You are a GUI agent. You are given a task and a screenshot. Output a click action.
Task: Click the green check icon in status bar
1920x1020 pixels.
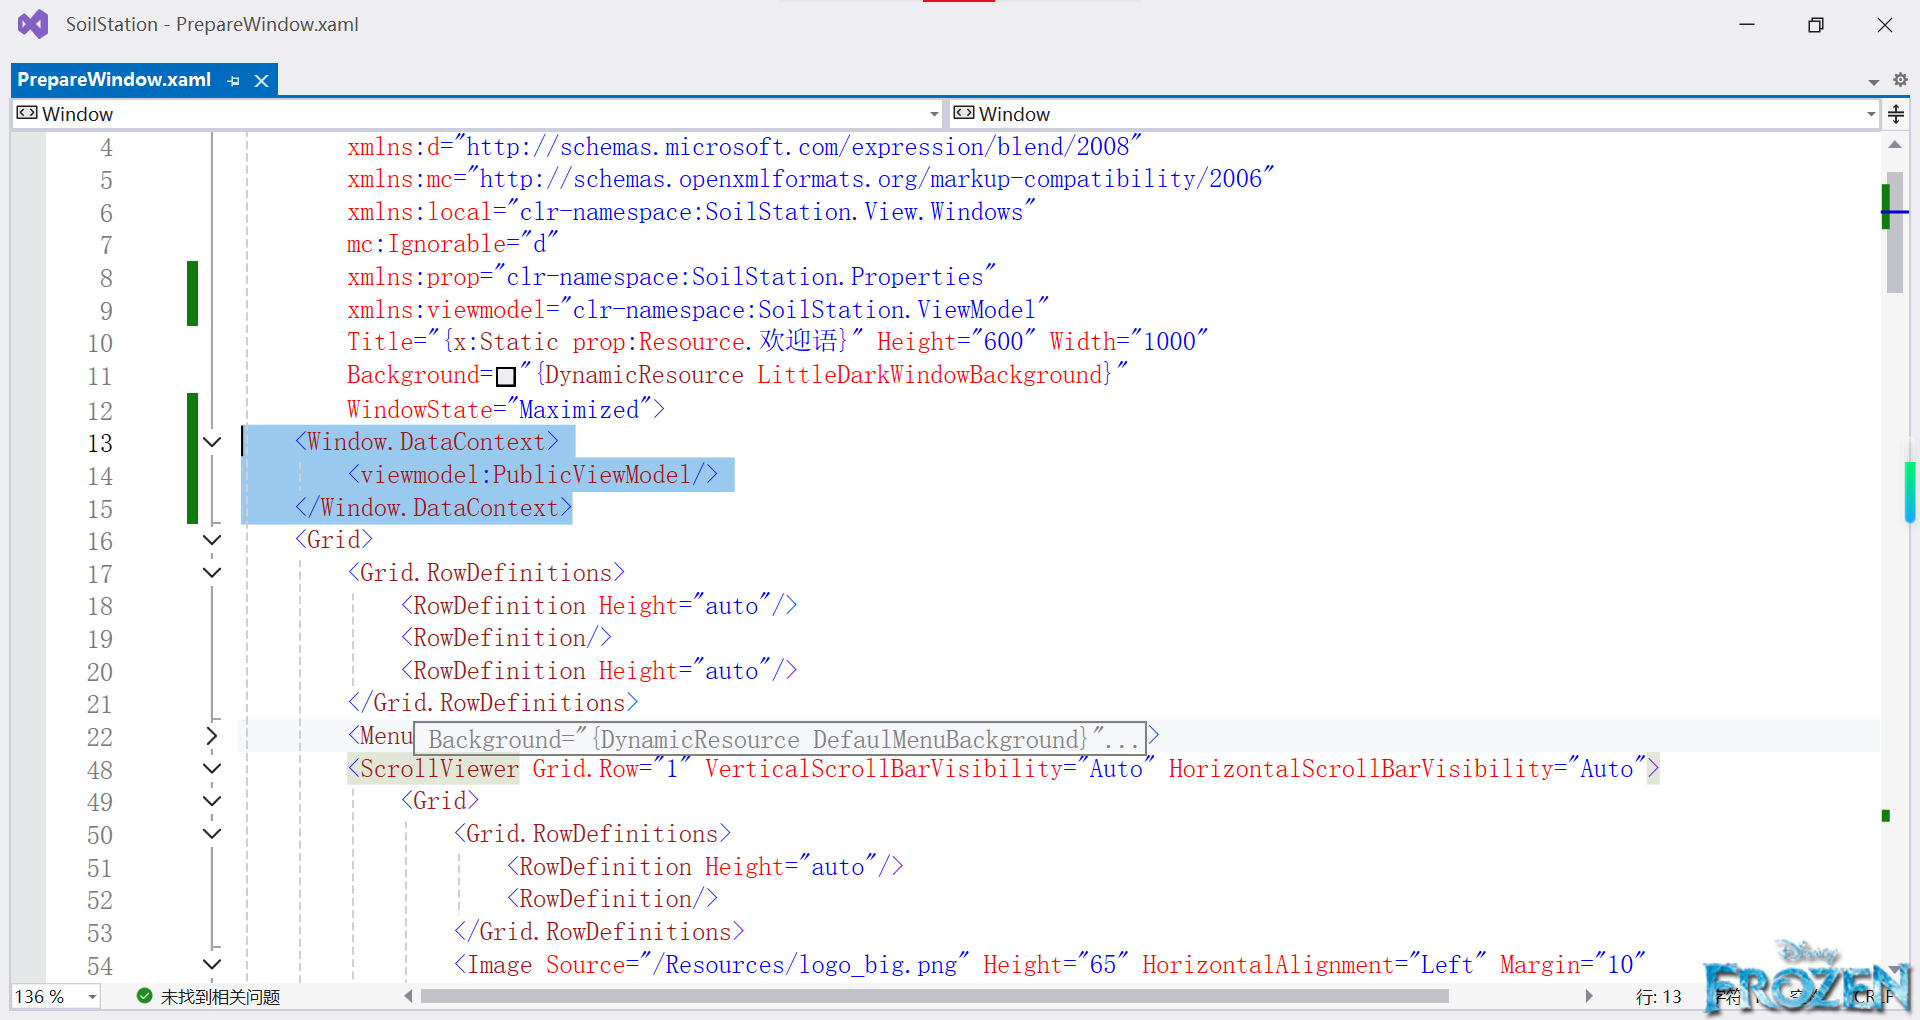[x=143, y=996]
